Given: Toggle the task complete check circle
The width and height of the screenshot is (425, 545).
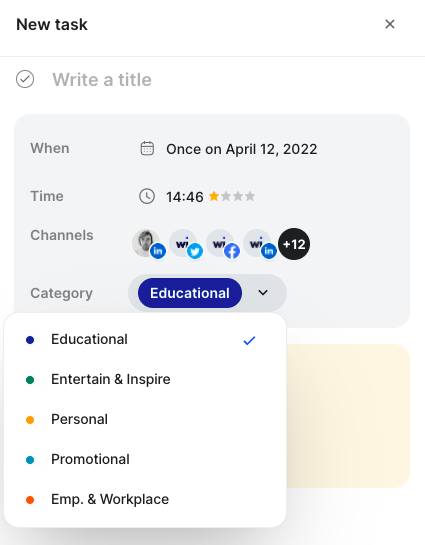Looking at the screenshot, I should point(25,79).
